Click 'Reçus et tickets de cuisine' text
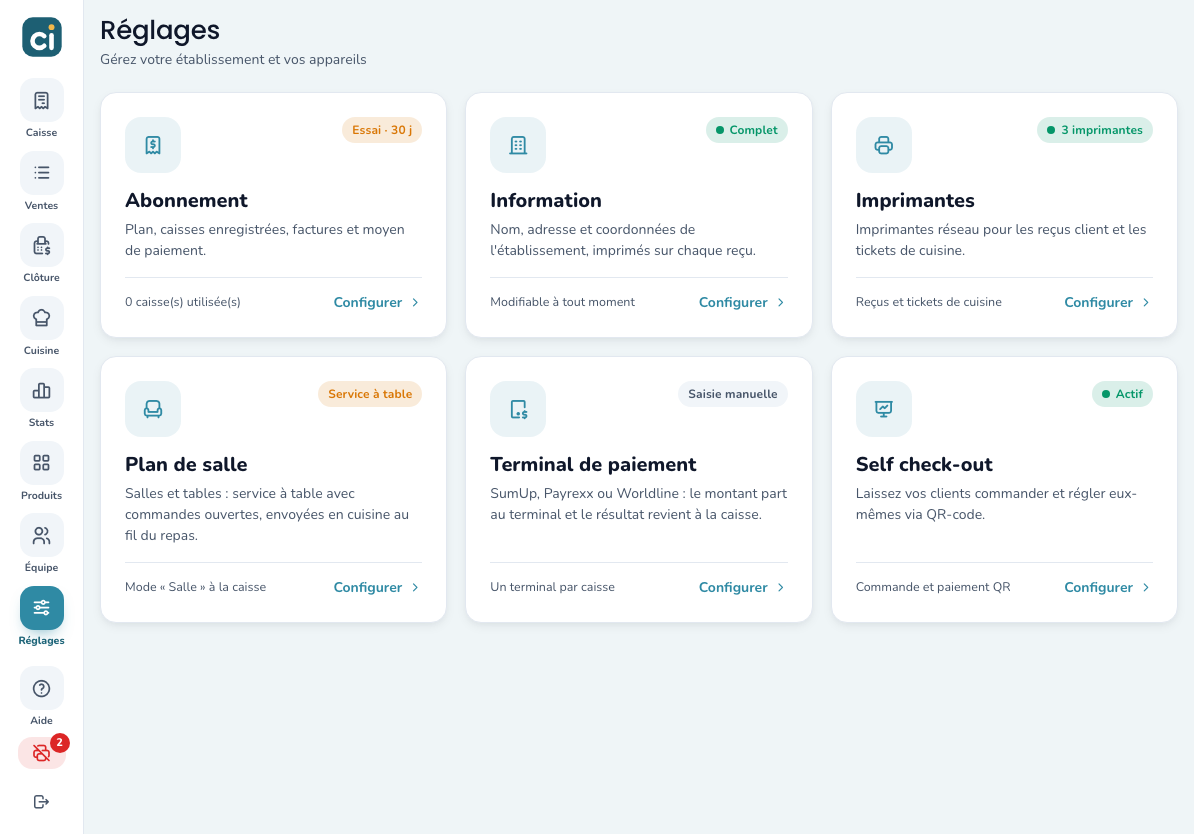The width and height of the screenshot is (1194, 834). pos(929,302)
